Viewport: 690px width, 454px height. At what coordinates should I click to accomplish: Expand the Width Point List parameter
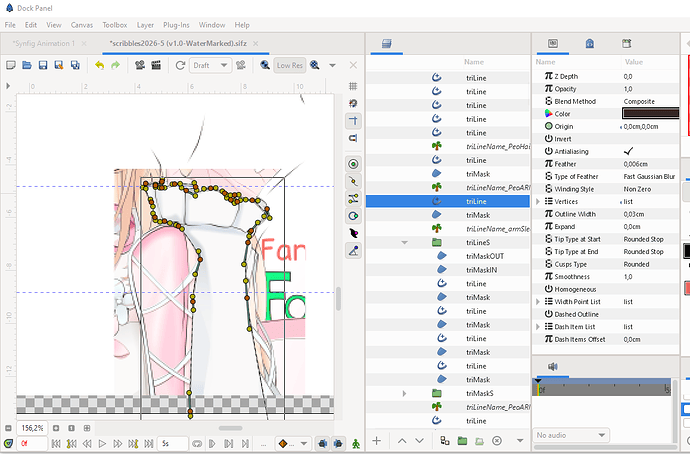538,302
